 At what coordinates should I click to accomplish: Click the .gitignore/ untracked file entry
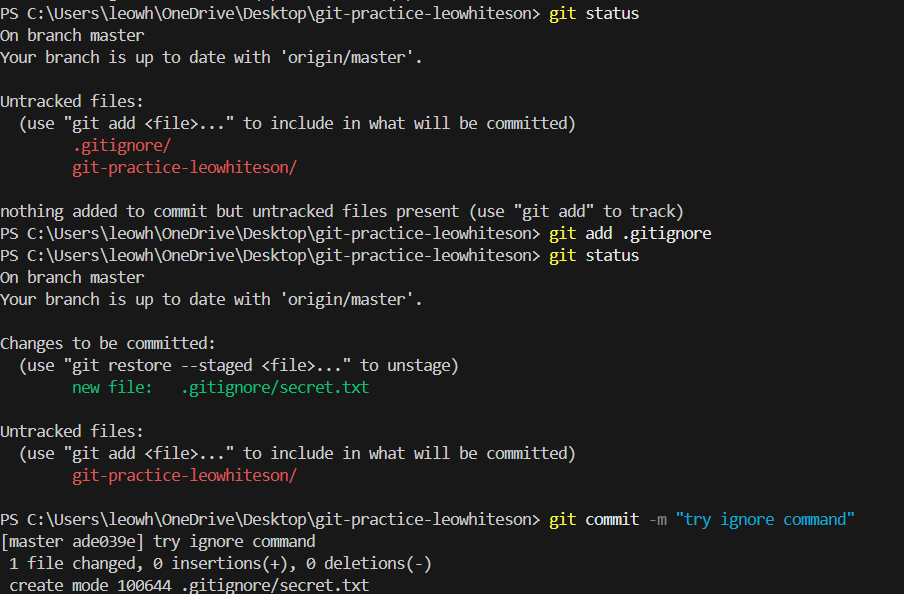(121, 145)
